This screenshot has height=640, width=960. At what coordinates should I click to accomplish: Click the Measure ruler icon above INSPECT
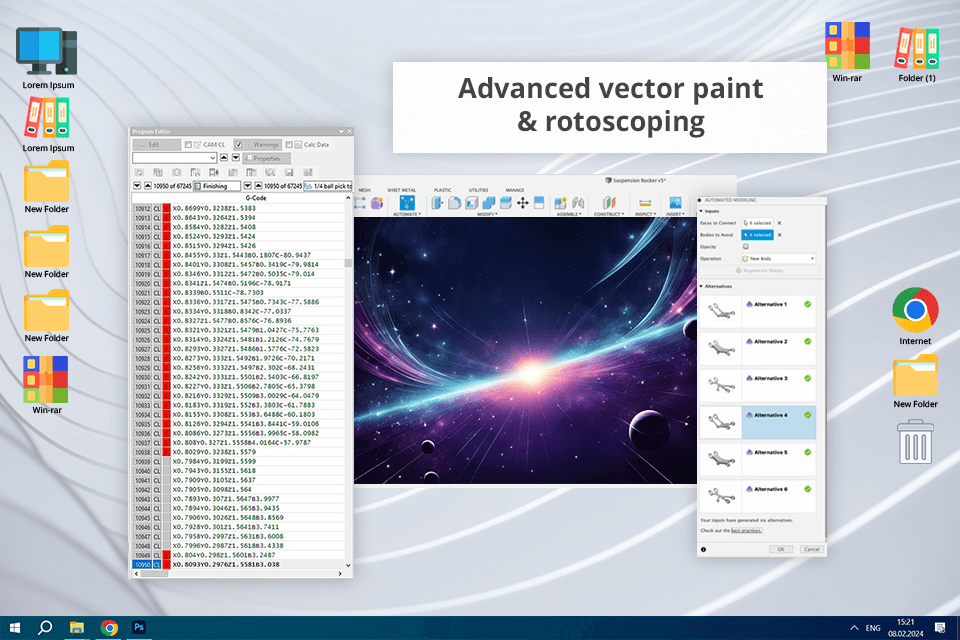click(x=645, y=203)
